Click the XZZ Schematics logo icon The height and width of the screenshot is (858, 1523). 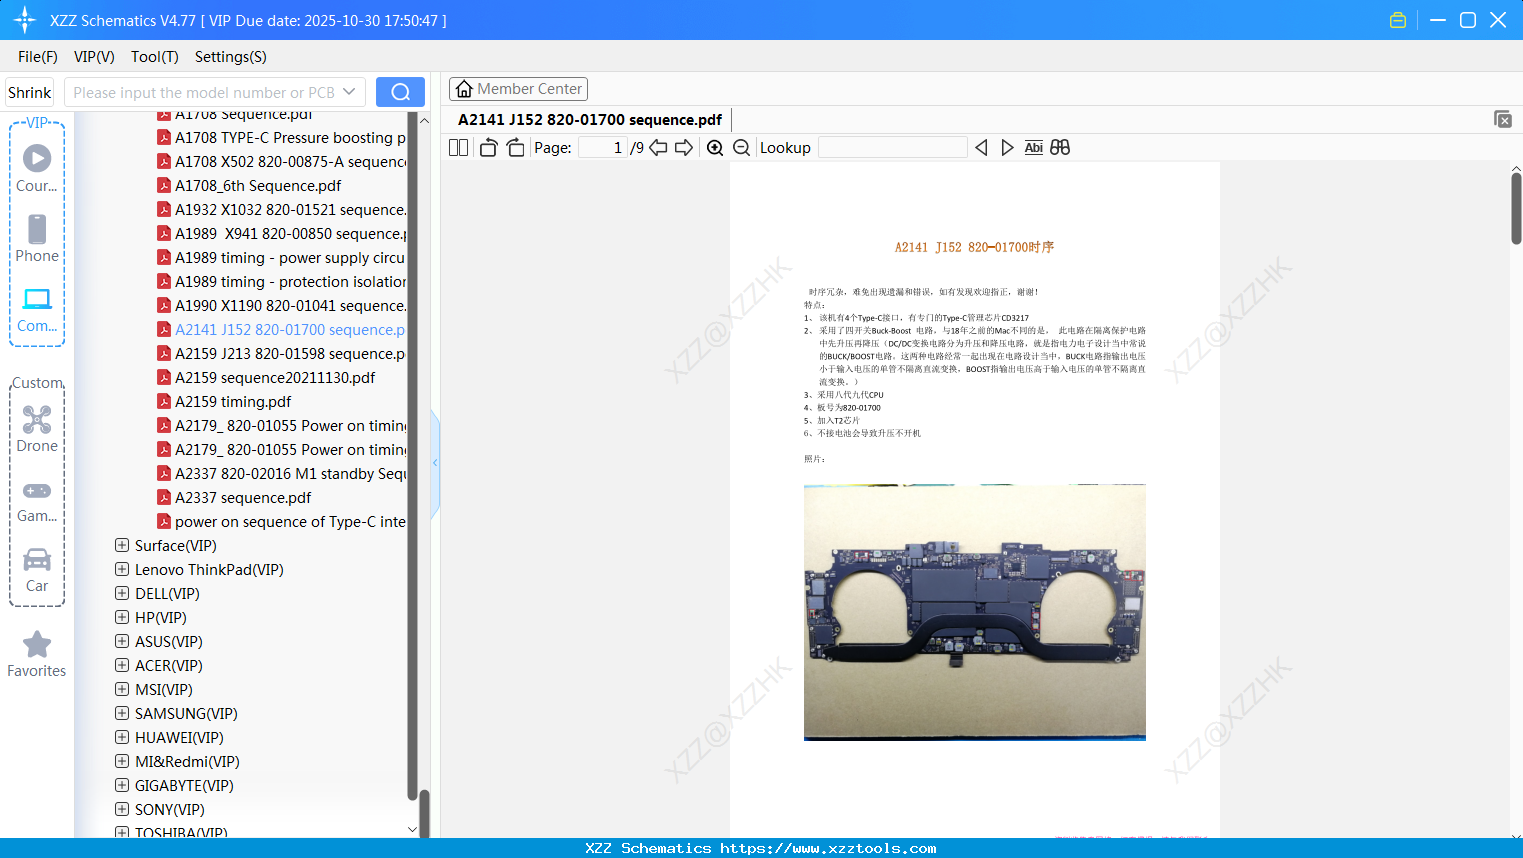25,20
